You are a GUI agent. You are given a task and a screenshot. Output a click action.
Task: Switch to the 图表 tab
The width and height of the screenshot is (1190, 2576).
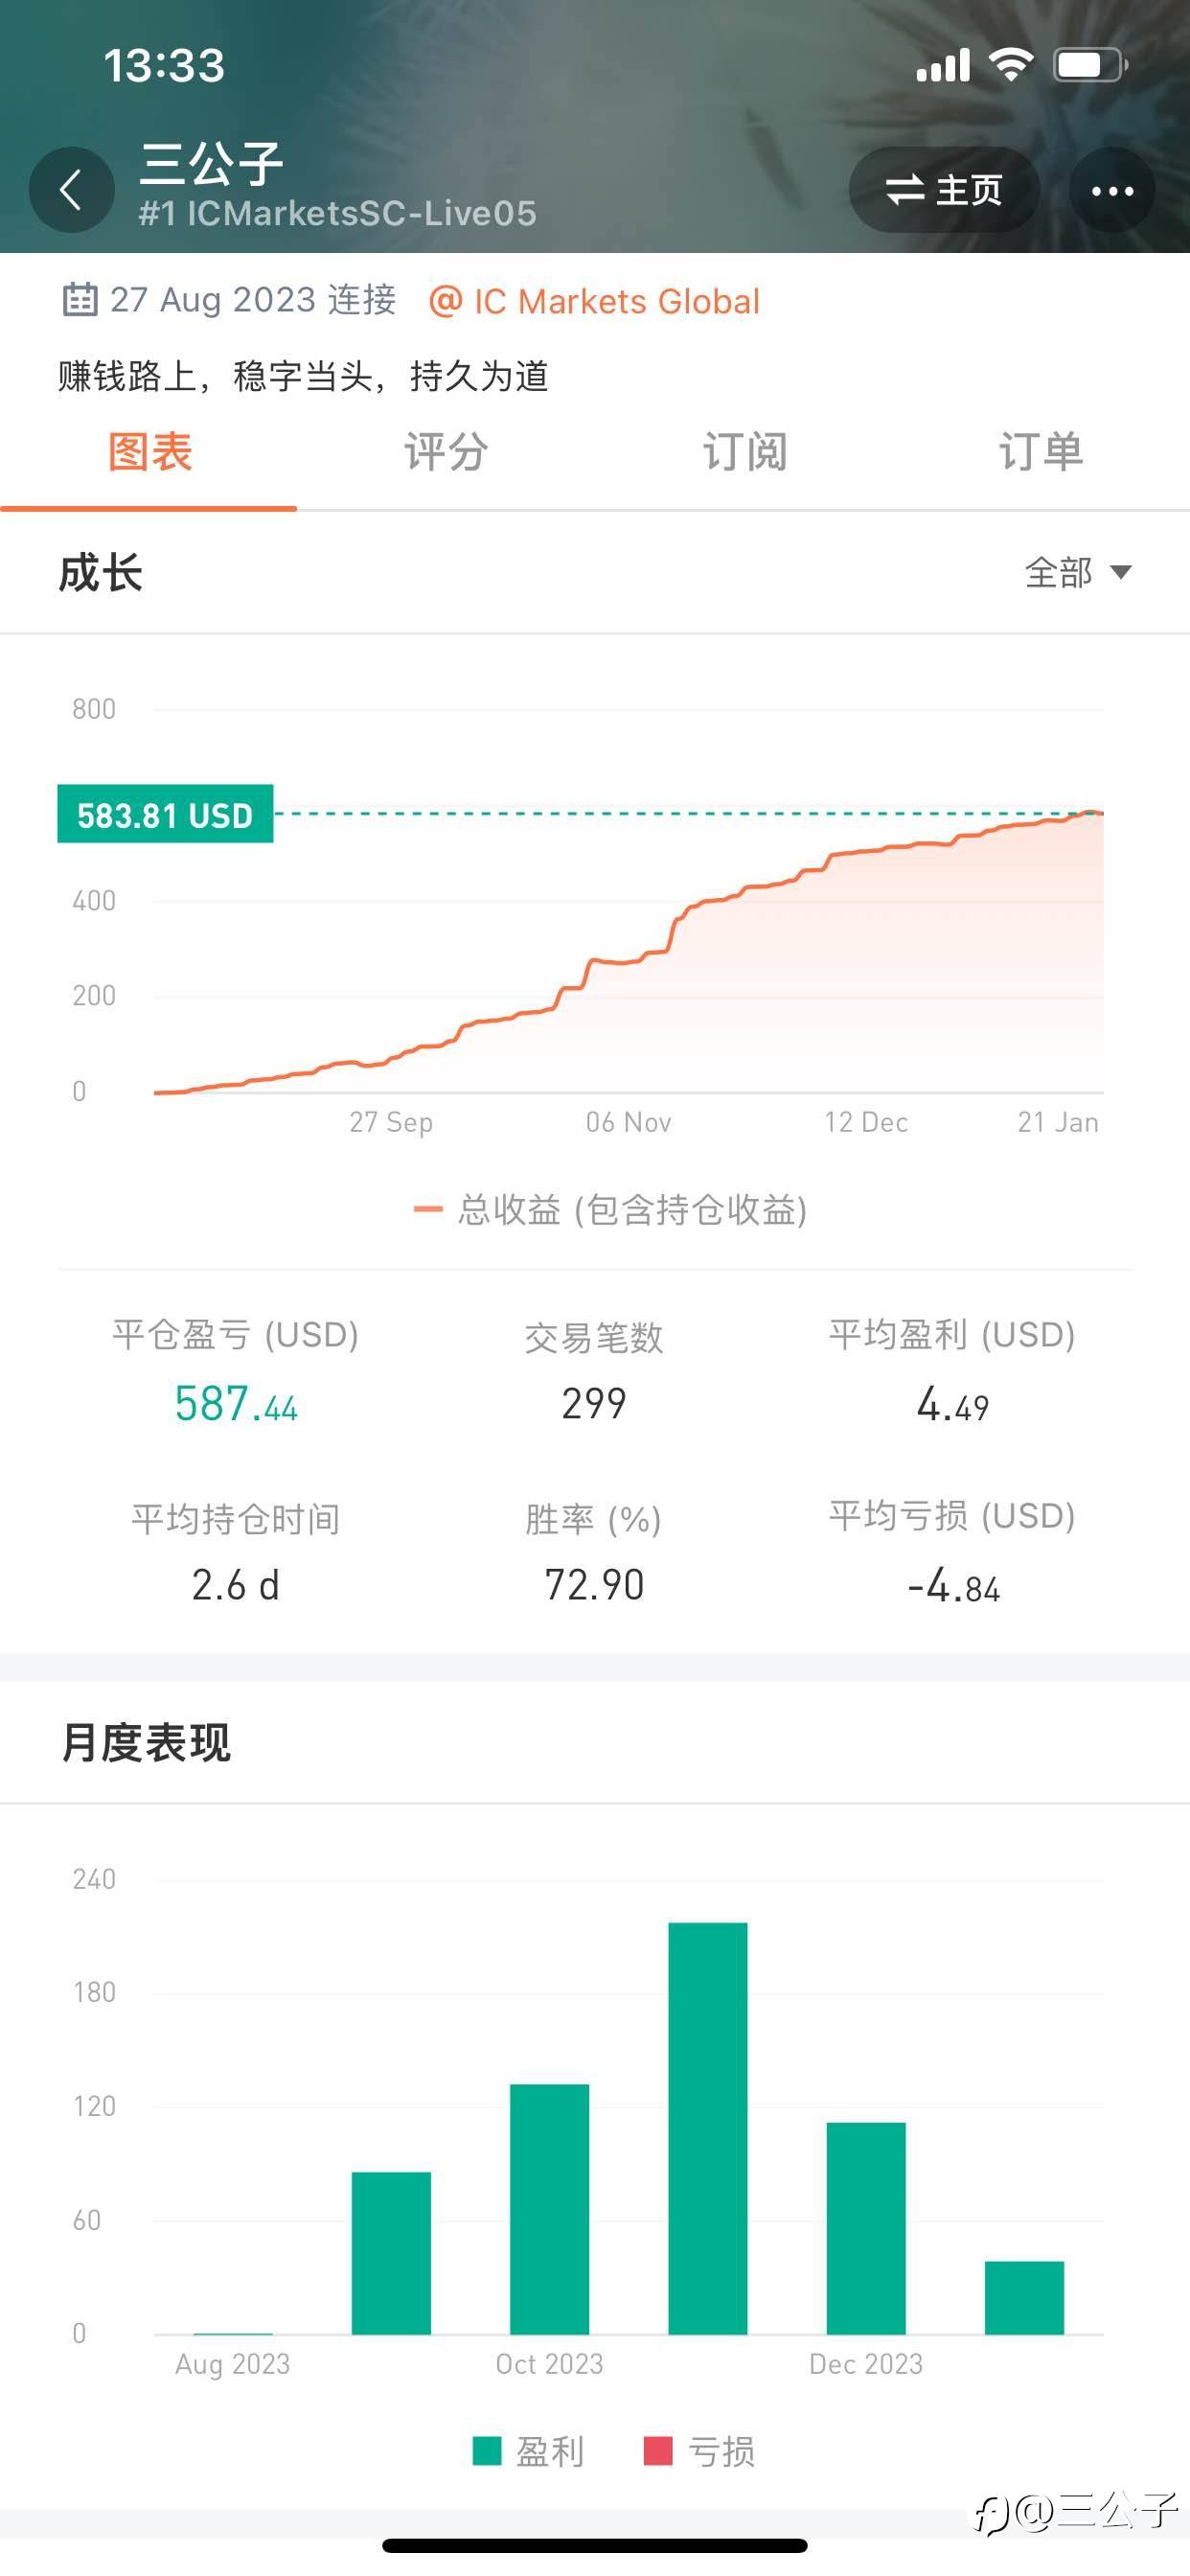click(x=149, y=452)
